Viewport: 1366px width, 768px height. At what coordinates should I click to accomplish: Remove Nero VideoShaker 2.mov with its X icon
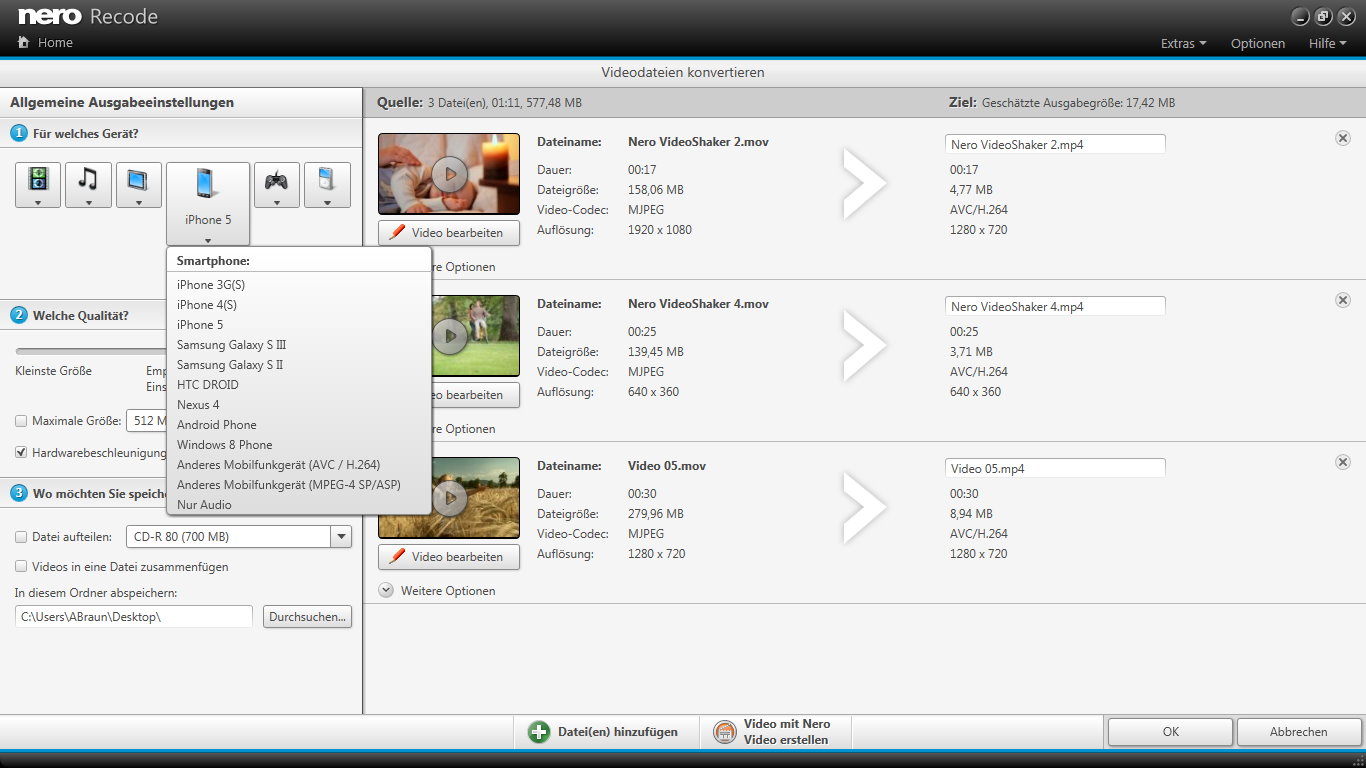1343,138
